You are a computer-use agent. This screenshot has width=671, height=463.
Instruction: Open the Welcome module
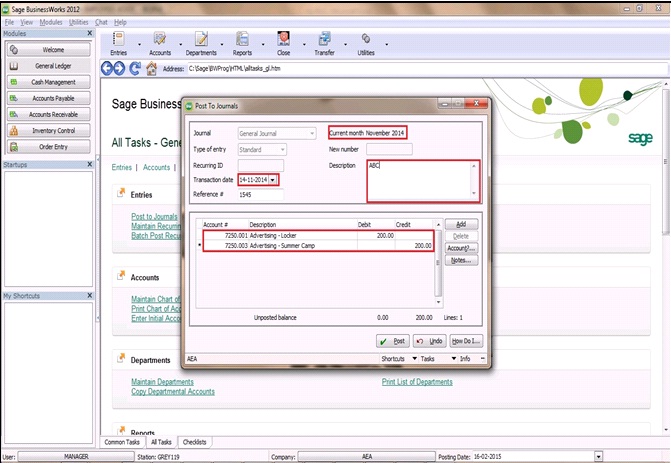point(48,50)
